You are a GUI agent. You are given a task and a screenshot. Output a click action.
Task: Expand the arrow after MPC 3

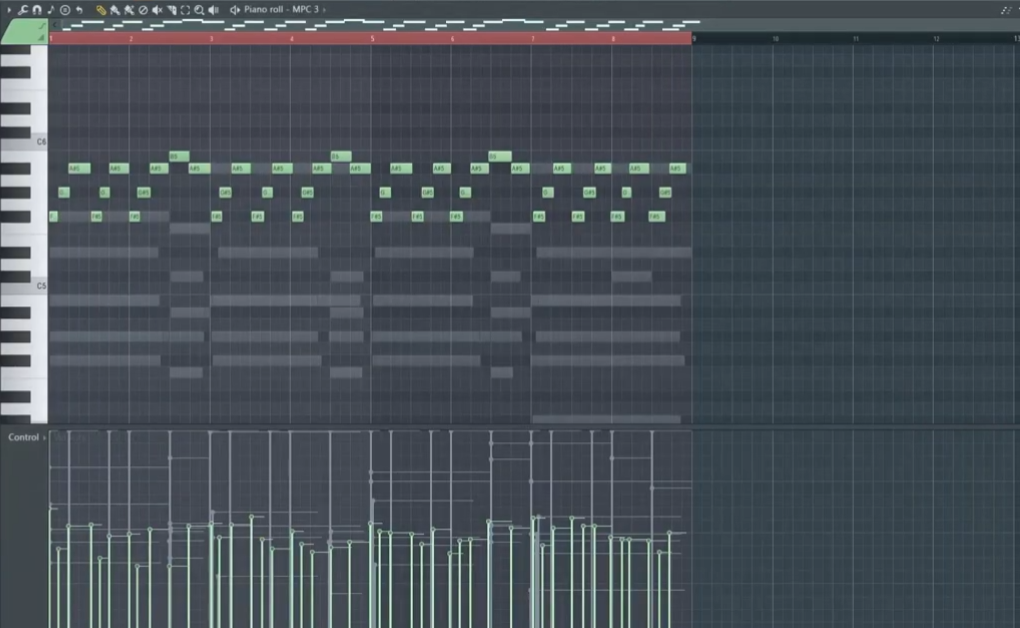point(324,10)
